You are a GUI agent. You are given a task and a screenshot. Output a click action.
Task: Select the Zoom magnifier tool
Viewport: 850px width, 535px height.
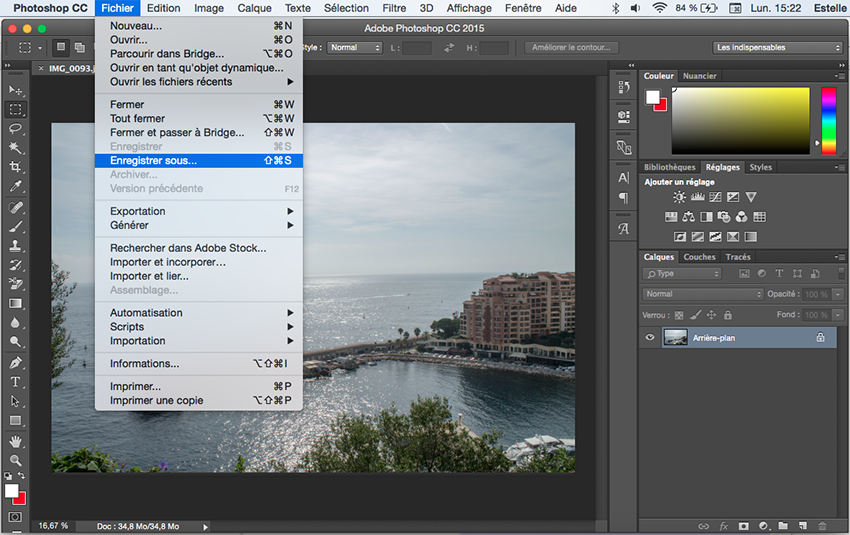click(15, 460)
